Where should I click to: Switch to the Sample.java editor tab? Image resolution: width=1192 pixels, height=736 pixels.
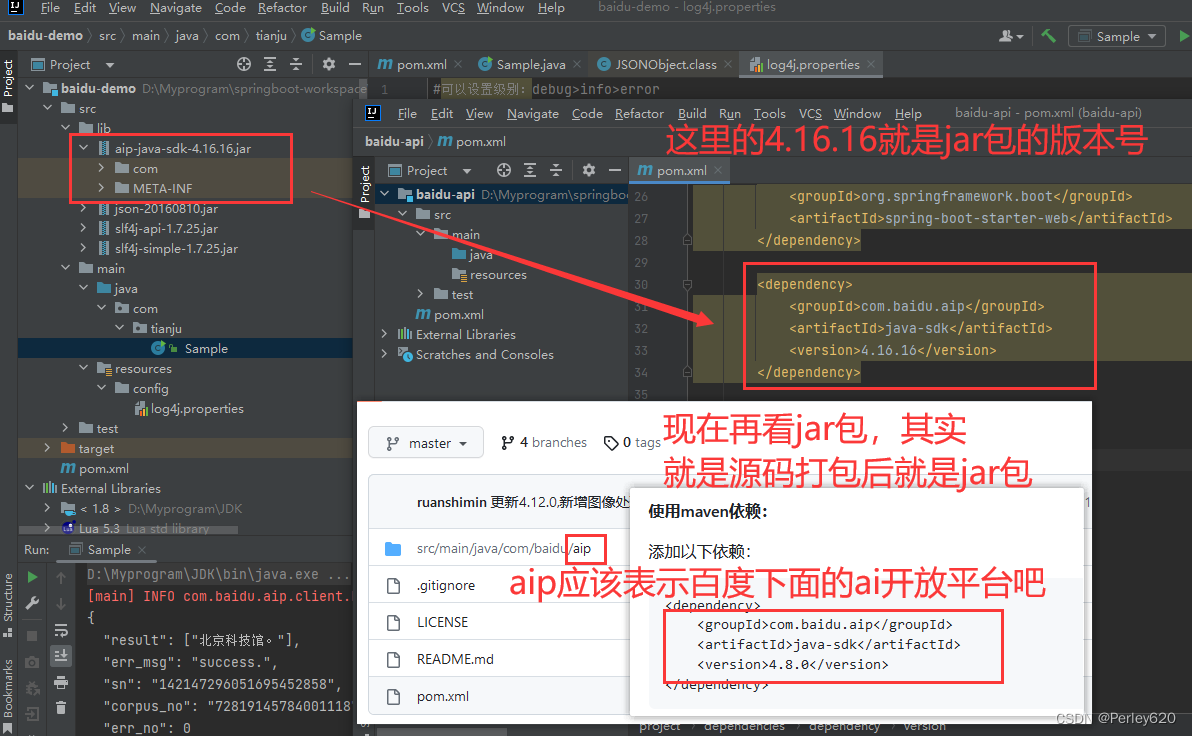pyautogui.click(x=530, y=65)
